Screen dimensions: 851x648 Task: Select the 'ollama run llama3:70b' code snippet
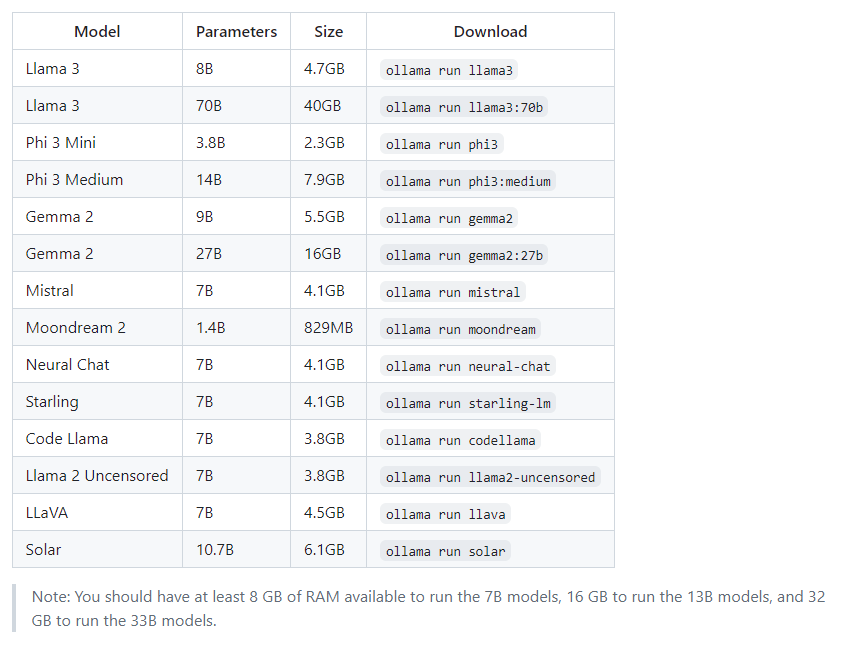(464, 107)
